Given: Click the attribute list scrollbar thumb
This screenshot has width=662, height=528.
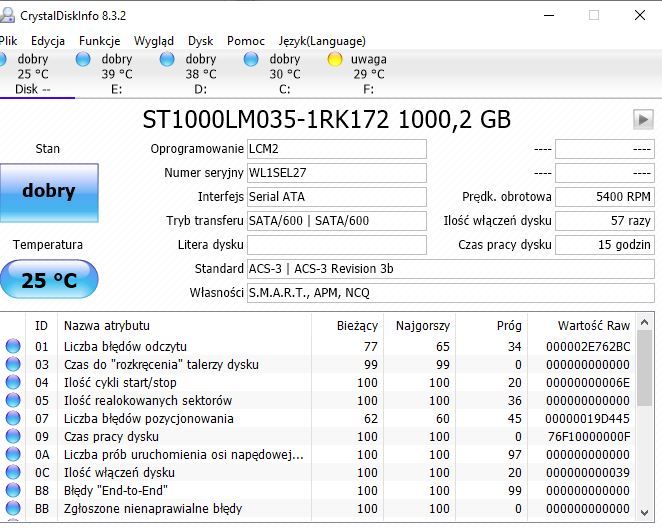Looking at the screenshot, I should (x=644, y=368).
